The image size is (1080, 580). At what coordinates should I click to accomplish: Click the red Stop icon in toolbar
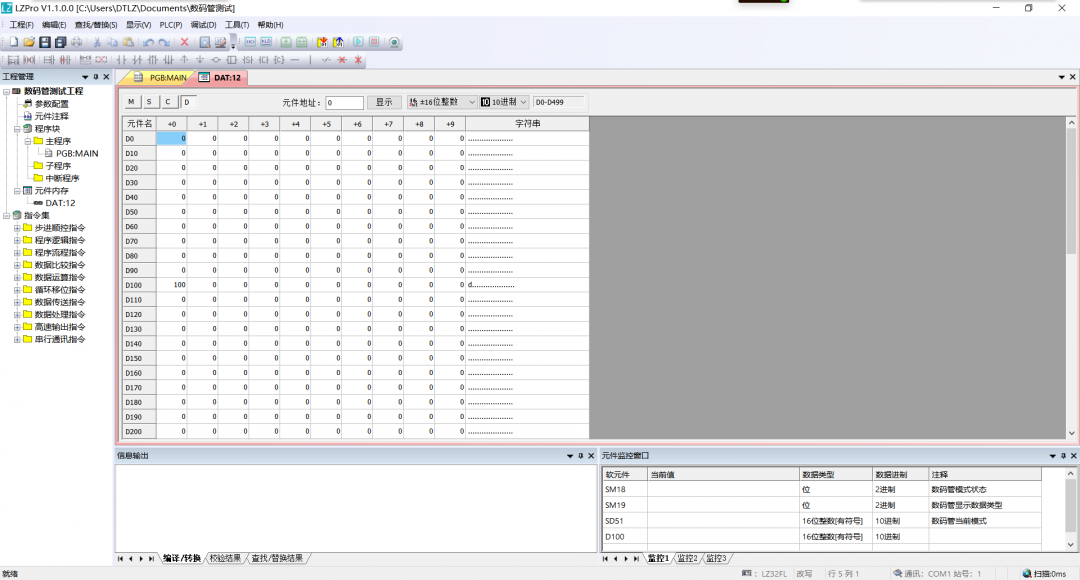[x=374, y=42]
